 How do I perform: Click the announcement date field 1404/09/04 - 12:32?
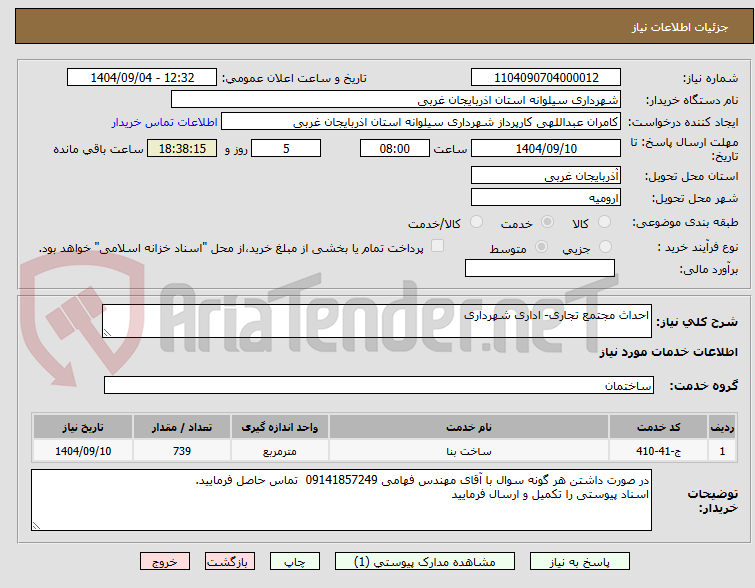[142, 78]
